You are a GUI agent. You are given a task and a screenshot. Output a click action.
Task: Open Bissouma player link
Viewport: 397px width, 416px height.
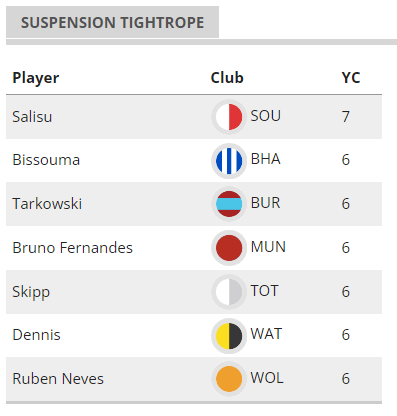pyautogui.click(x=46, y=160)
